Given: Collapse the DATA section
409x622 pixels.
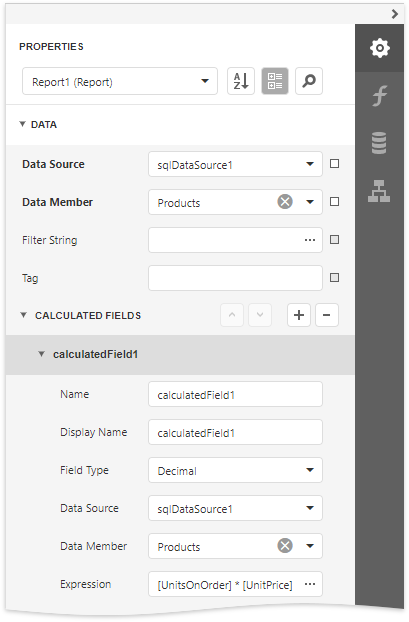Looking at the screenshot, I should (x=23, y=124).
